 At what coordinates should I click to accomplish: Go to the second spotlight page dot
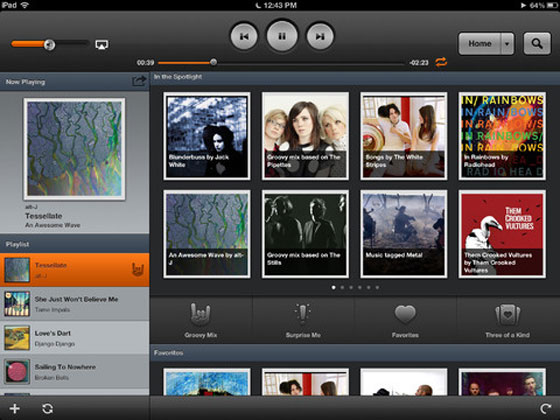[342, 288]
